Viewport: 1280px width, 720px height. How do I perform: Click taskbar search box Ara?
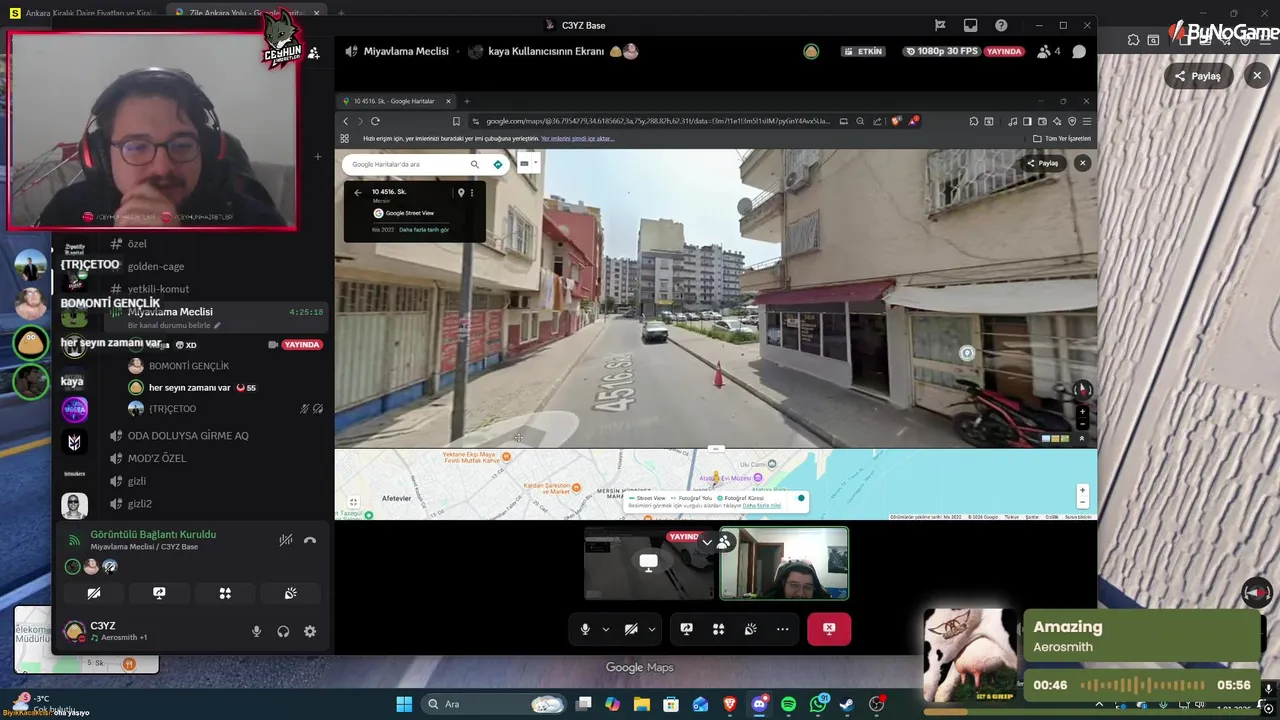[494, 704]
